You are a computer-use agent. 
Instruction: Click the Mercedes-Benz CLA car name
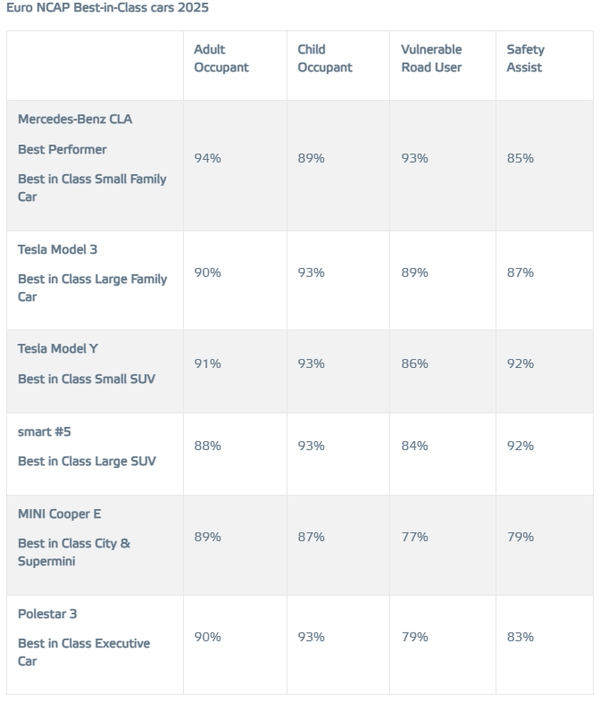tap(75, 119)
